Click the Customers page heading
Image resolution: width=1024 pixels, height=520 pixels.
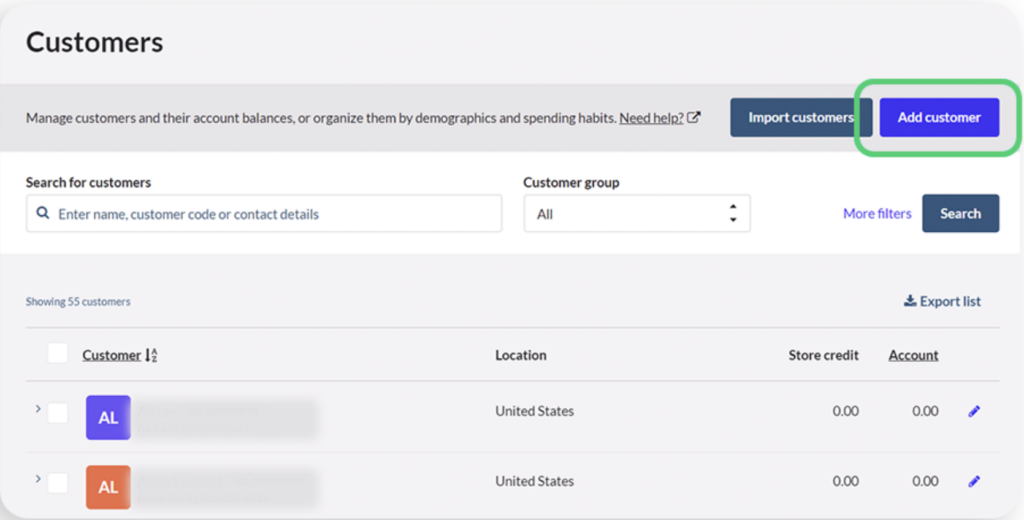point(95,42)
